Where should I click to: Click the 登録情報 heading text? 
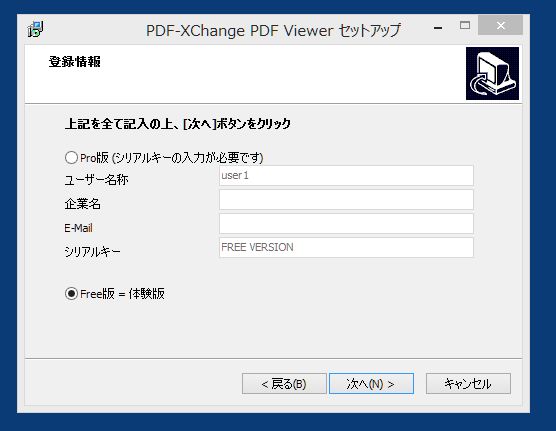click(x=74, y=62)
